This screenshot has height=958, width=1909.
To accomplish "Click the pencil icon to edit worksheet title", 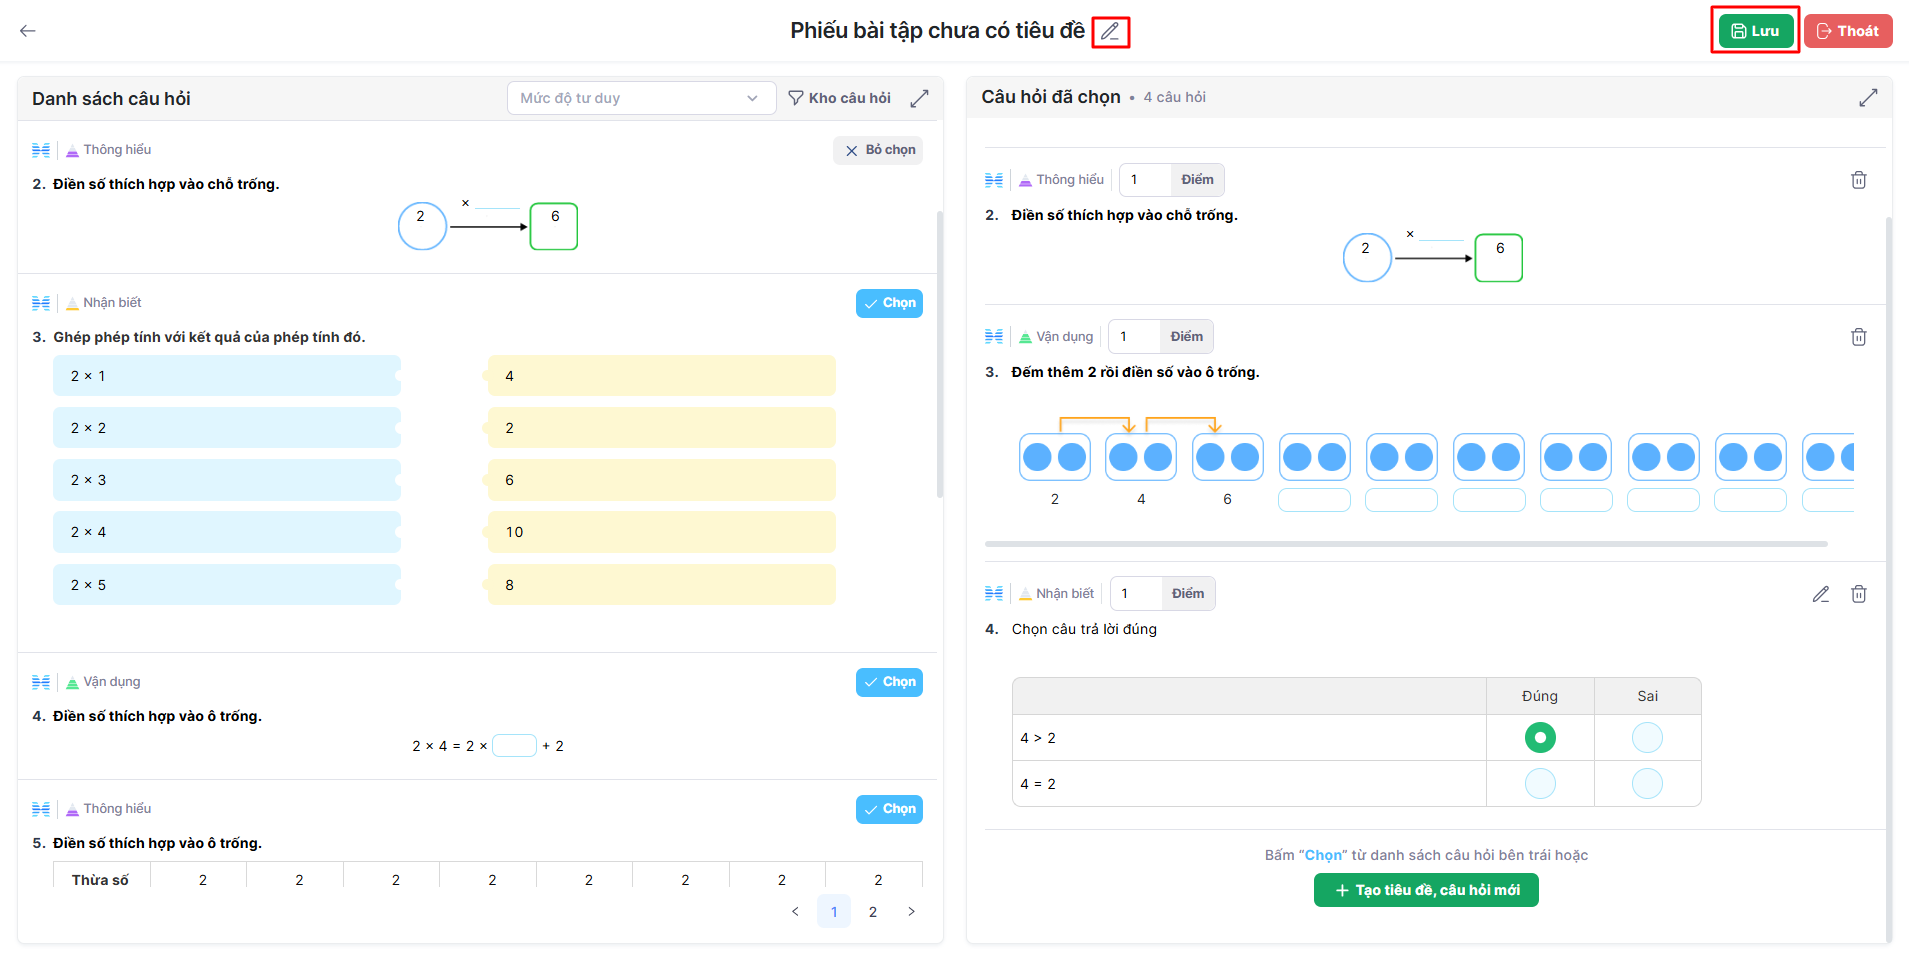I will [x=1110, y=32].
